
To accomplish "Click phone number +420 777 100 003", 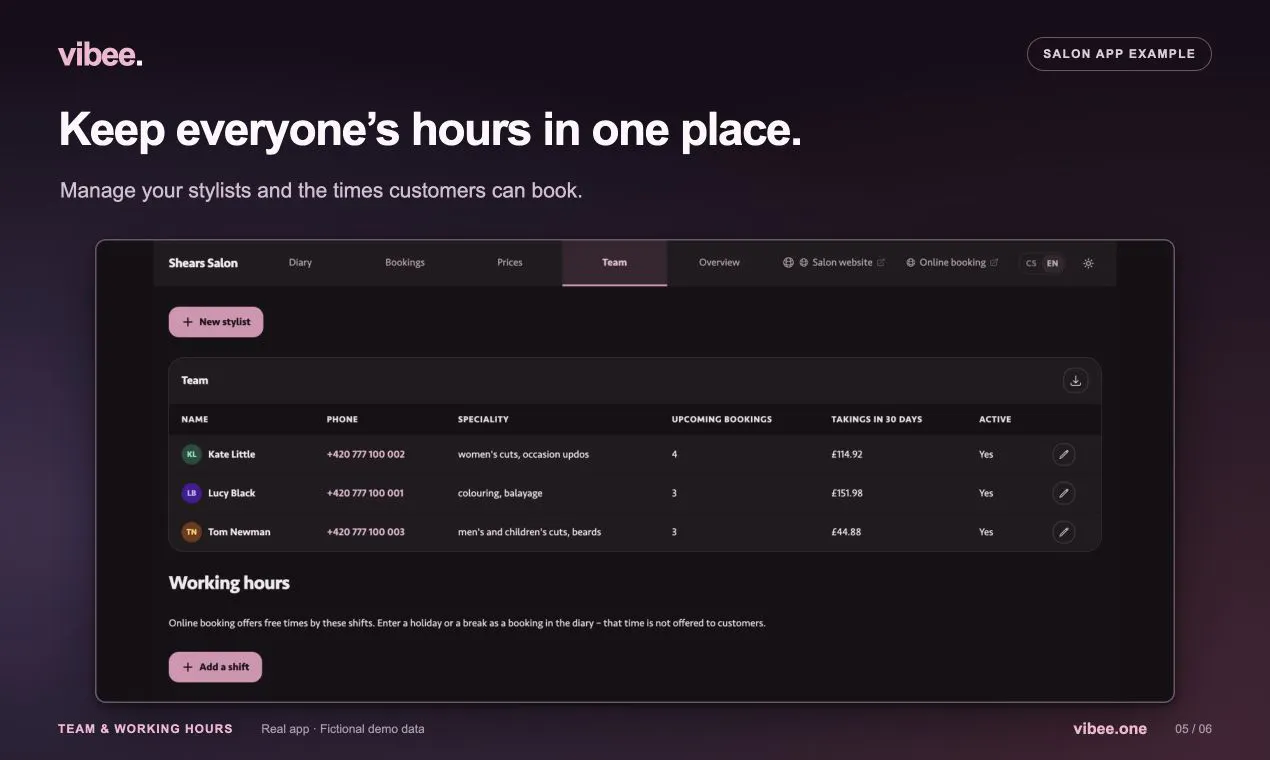I will (x=366, y=532).
